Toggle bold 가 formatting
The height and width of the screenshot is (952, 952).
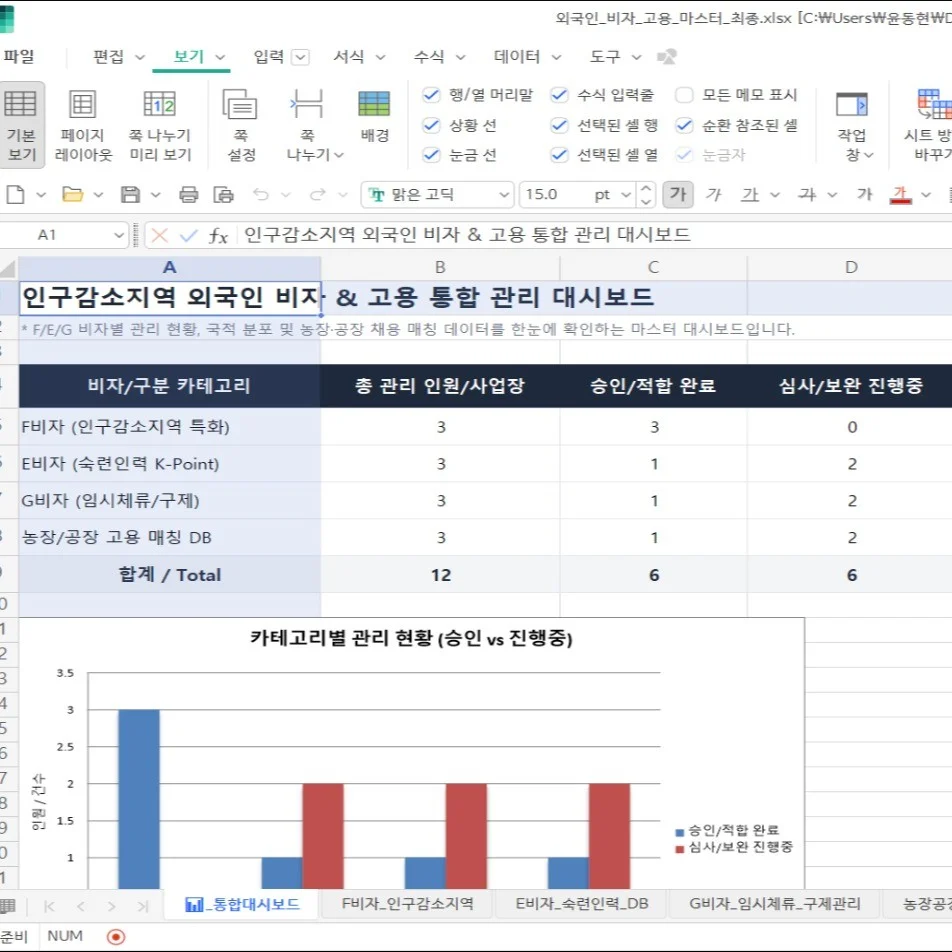tap(678, 195)
